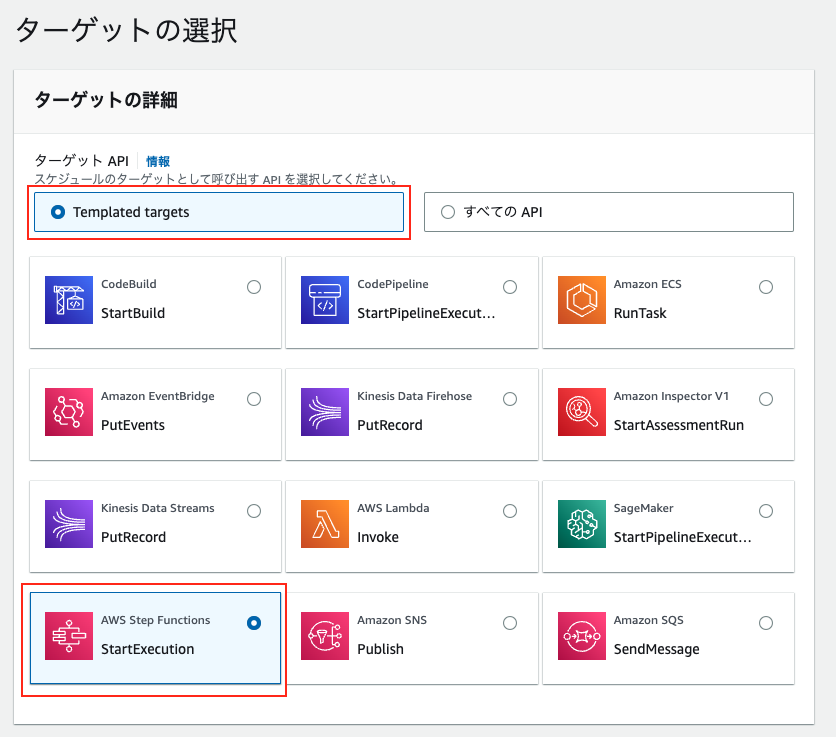
Task: Choose the Amazon SQS SendMessage radio button
Action: [766, 623]
